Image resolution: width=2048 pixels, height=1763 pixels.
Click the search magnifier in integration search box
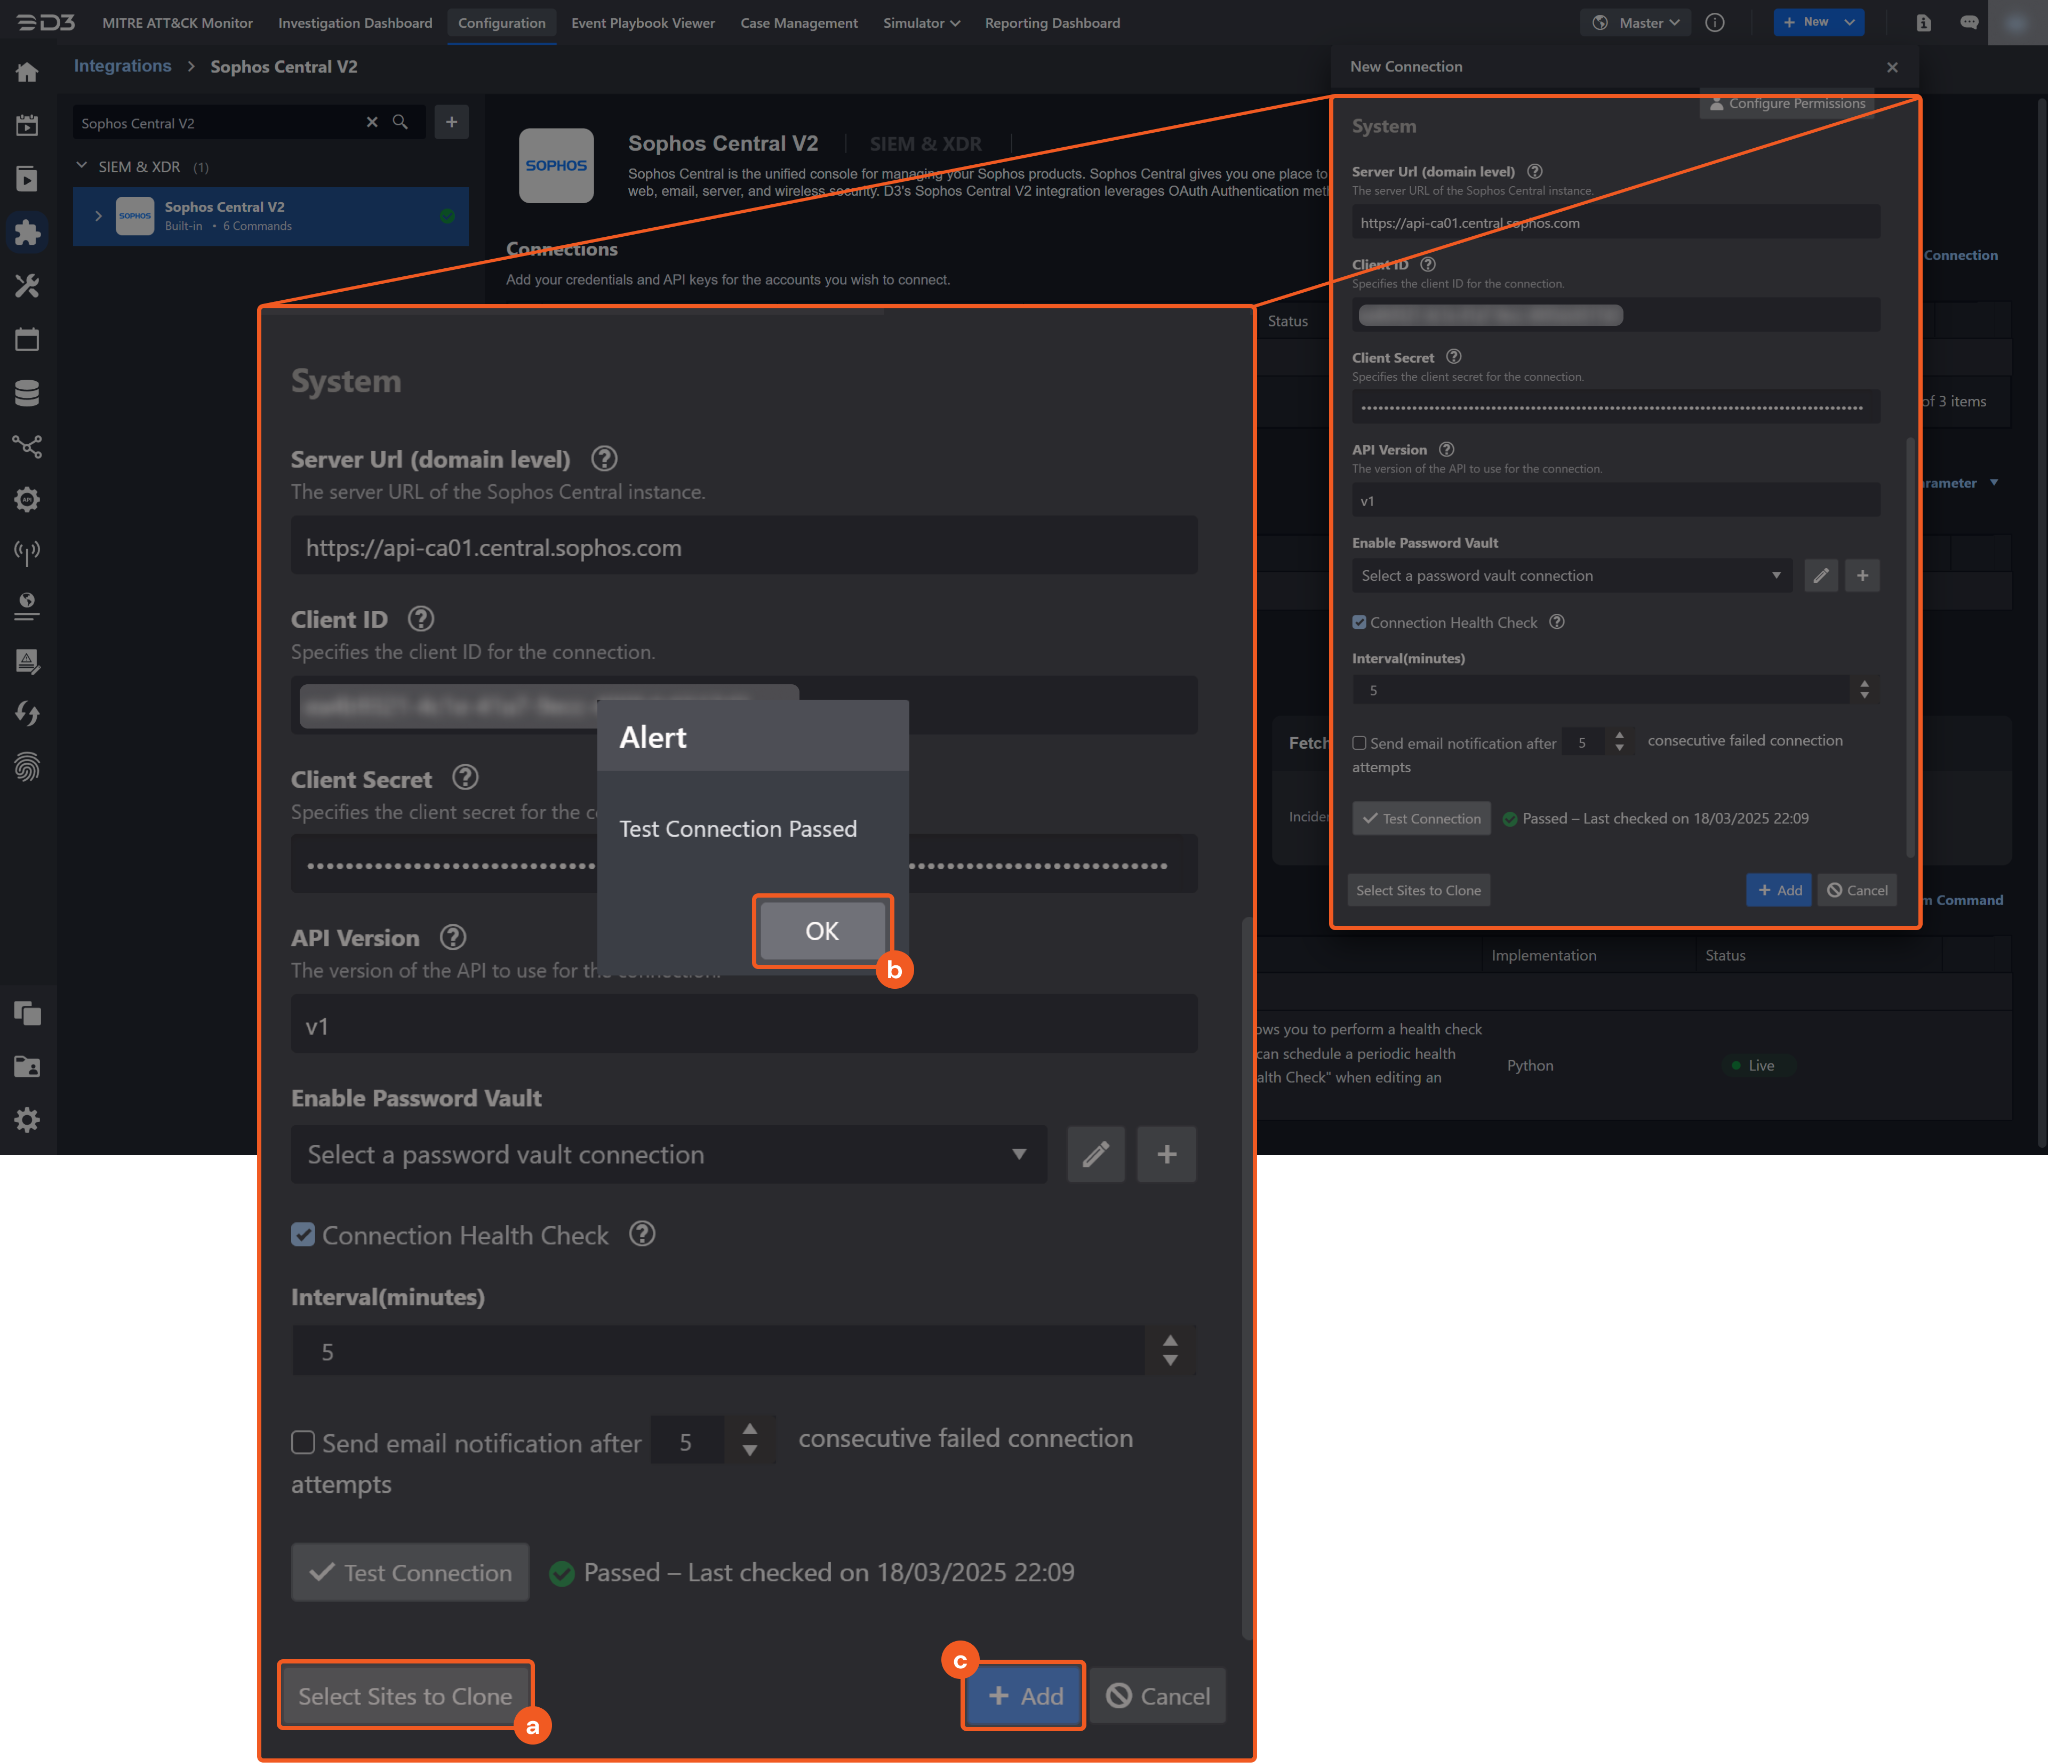tap(400, 122)
